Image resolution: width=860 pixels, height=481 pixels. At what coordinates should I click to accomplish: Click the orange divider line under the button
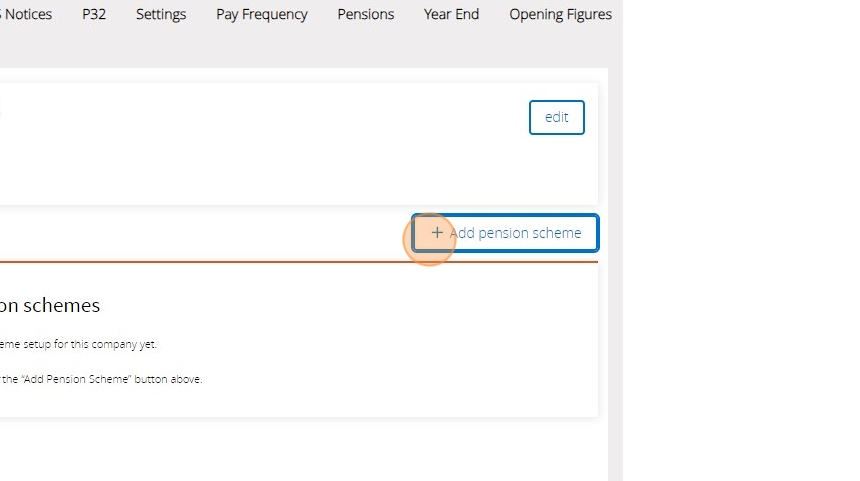pos(200,262)
